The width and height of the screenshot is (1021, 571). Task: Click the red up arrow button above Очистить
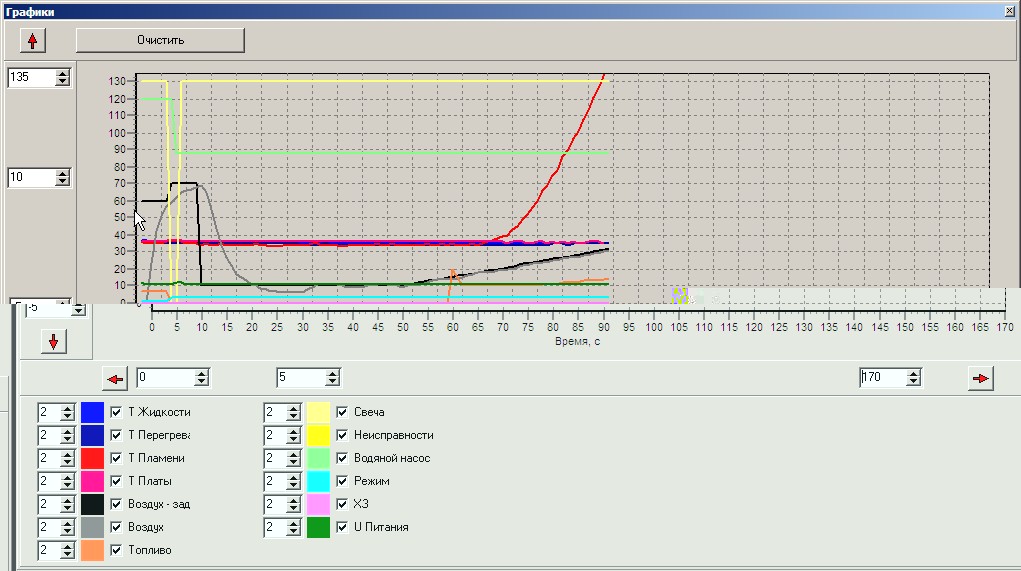(33, 40)
